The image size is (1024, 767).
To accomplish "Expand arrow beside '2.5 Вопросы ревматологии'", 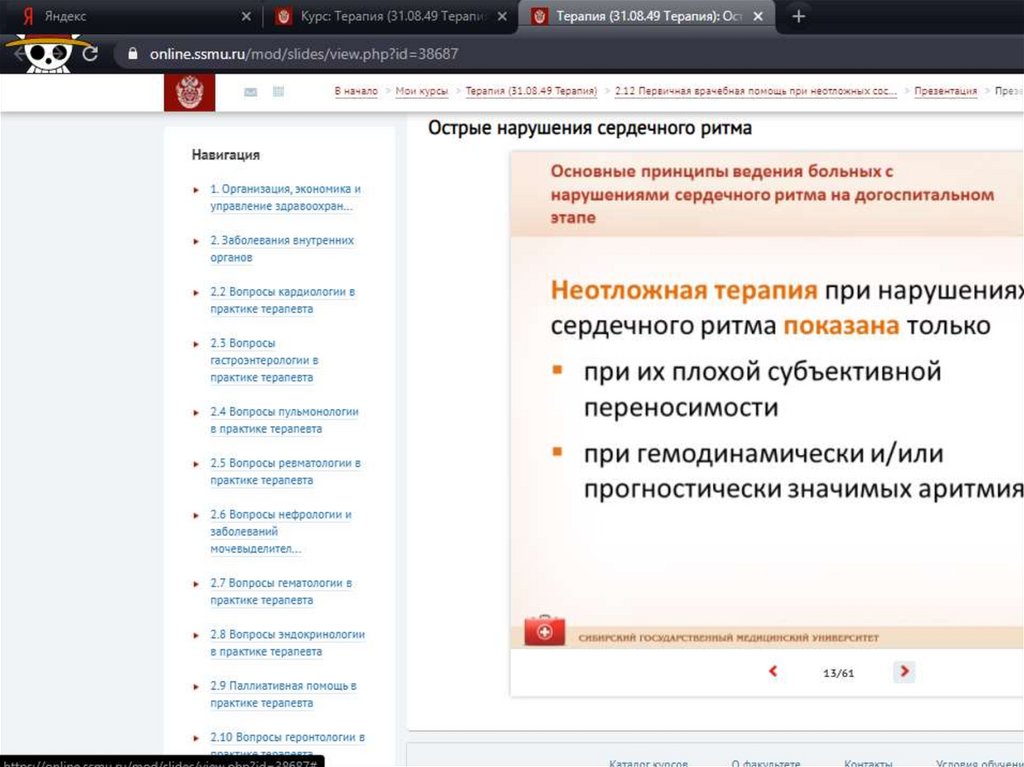I will click(196, 464).
